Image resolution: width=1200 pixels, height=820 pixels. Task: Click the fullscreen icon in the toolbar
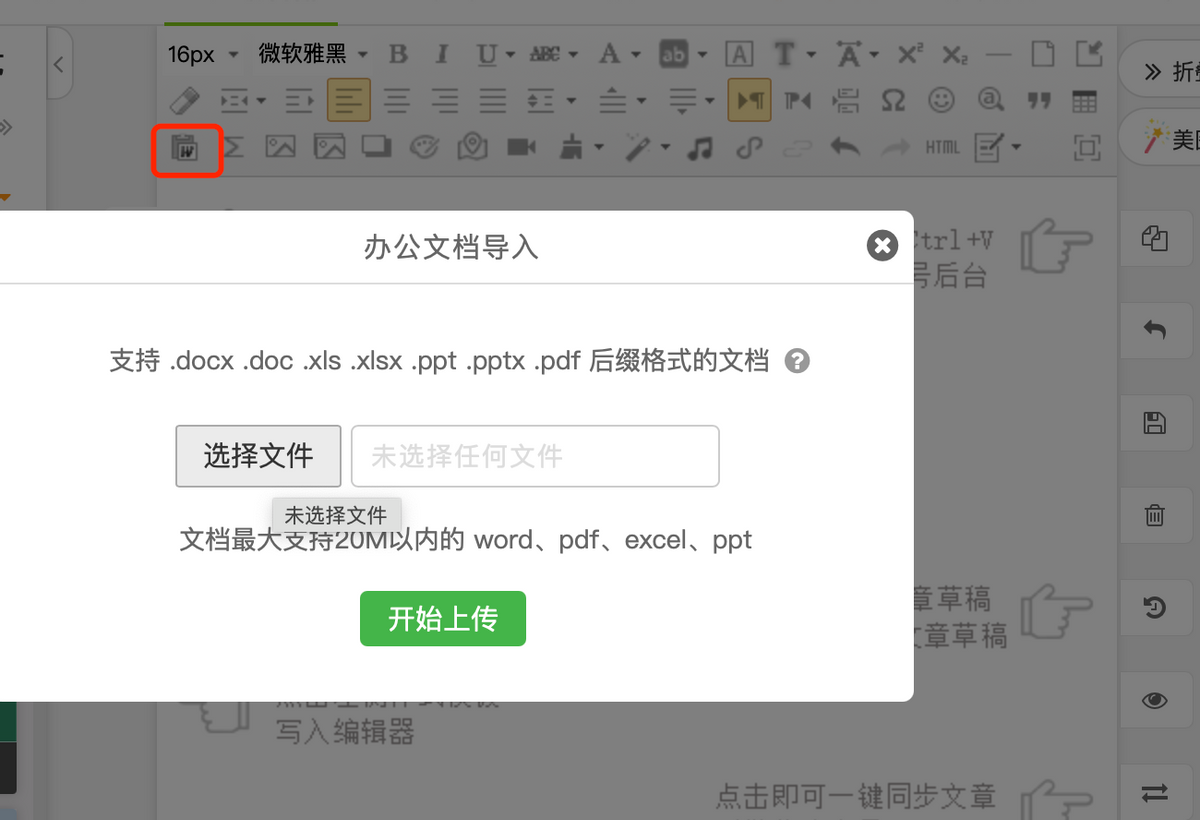pyautogui.click(x=1086, y=148)
